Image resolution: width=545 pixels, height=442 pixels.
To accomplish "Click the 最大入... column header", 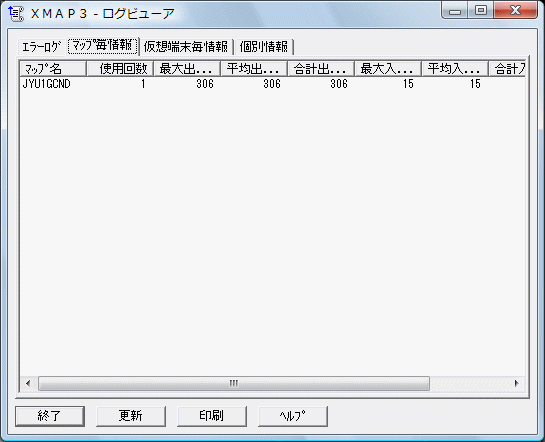I will (x=389, y=69).
